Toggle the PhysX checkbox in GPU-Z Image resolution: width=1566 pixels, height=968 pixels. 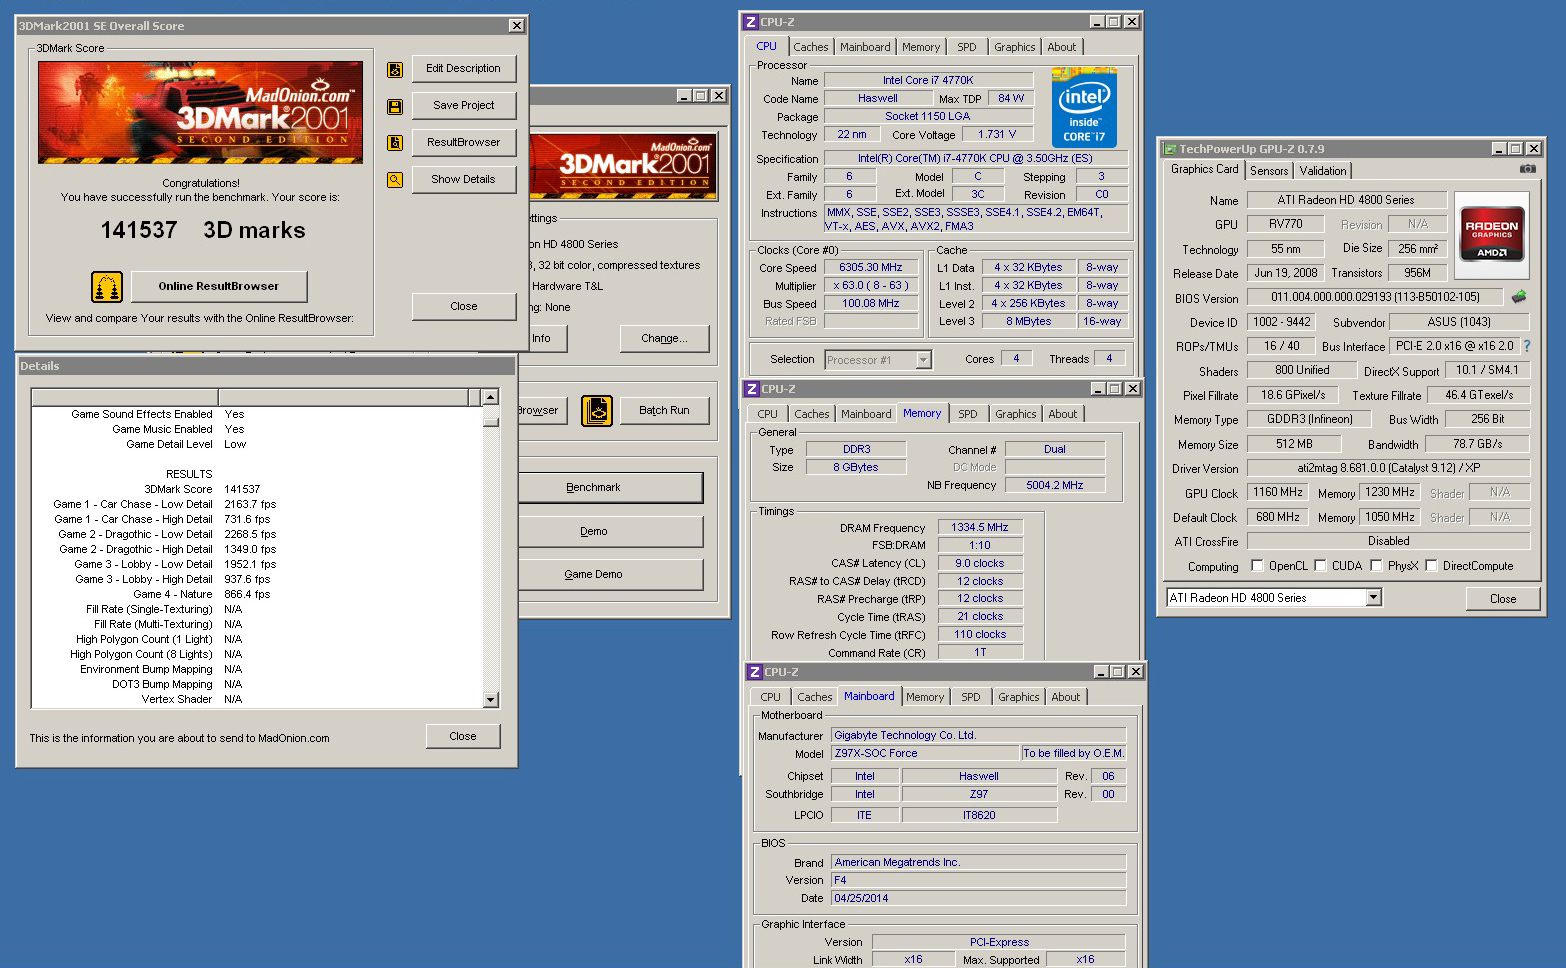coord(1377,566)
